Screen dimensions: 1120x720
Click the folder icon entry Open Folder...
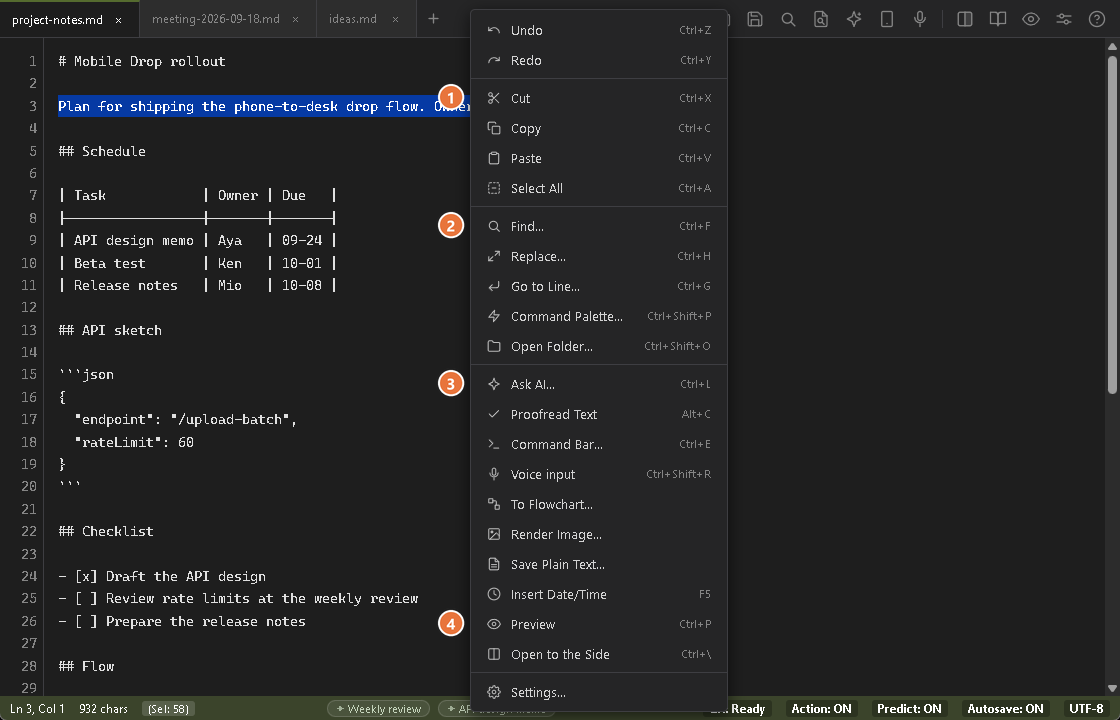coord(599,346)
